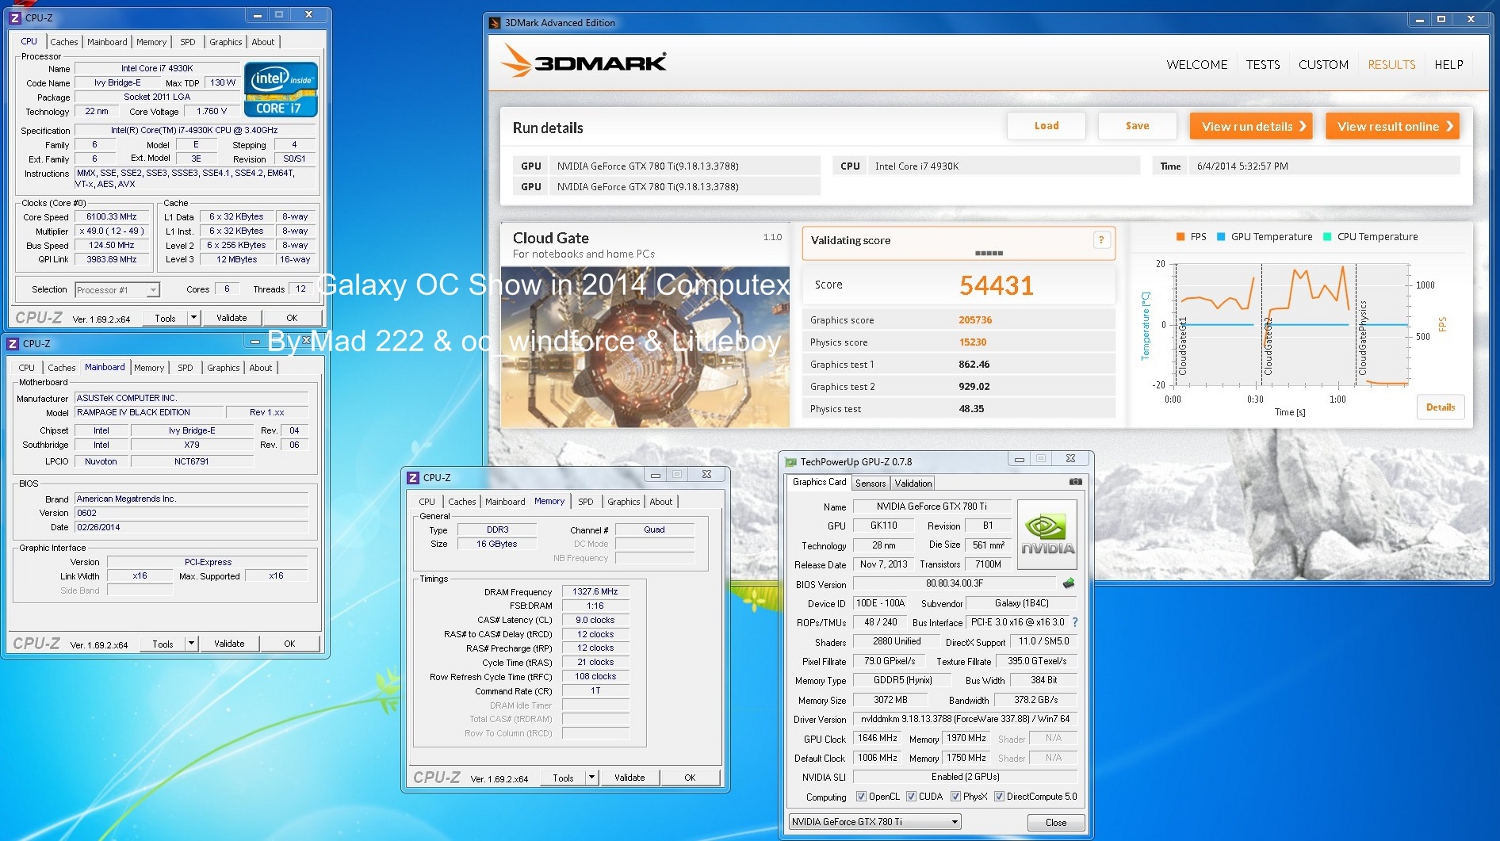
Task: Click the orange FPS legend swatch
Action: click(x=1181, y=237)
